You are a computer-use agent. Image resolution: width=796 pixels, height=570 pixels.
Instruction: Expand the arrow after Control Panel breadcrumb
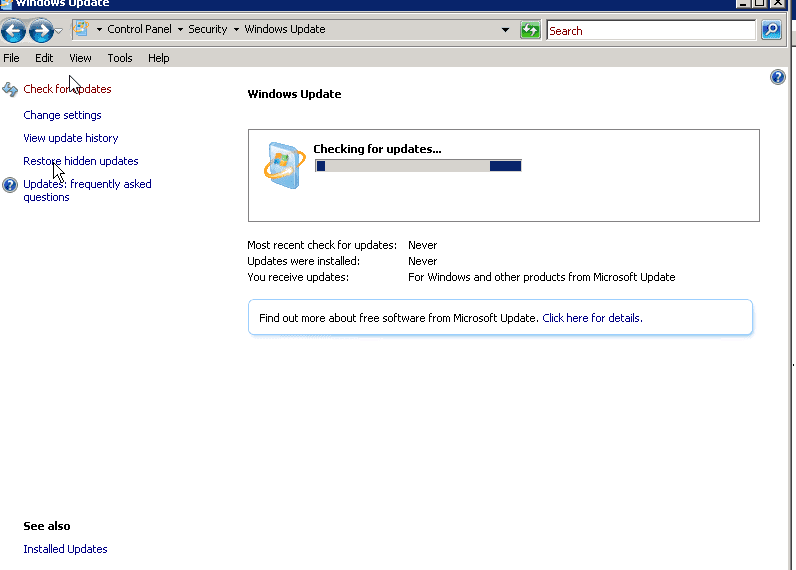pyautogui.click(x=180, y=30)
